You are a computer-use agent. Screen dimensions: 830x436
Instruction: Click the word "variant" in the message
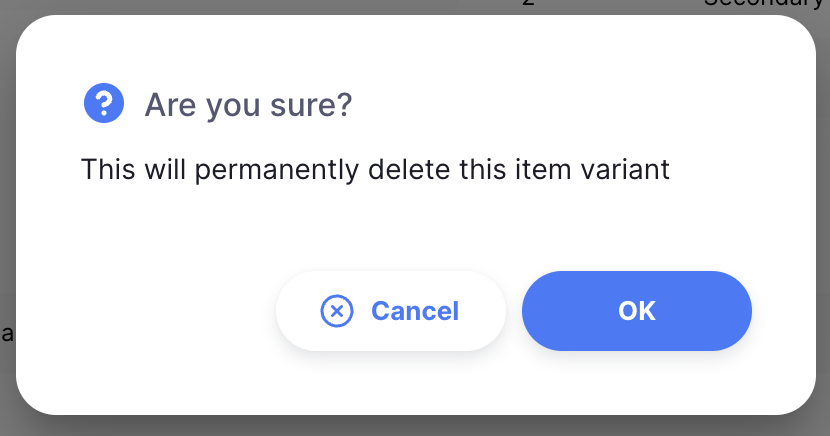625,170
